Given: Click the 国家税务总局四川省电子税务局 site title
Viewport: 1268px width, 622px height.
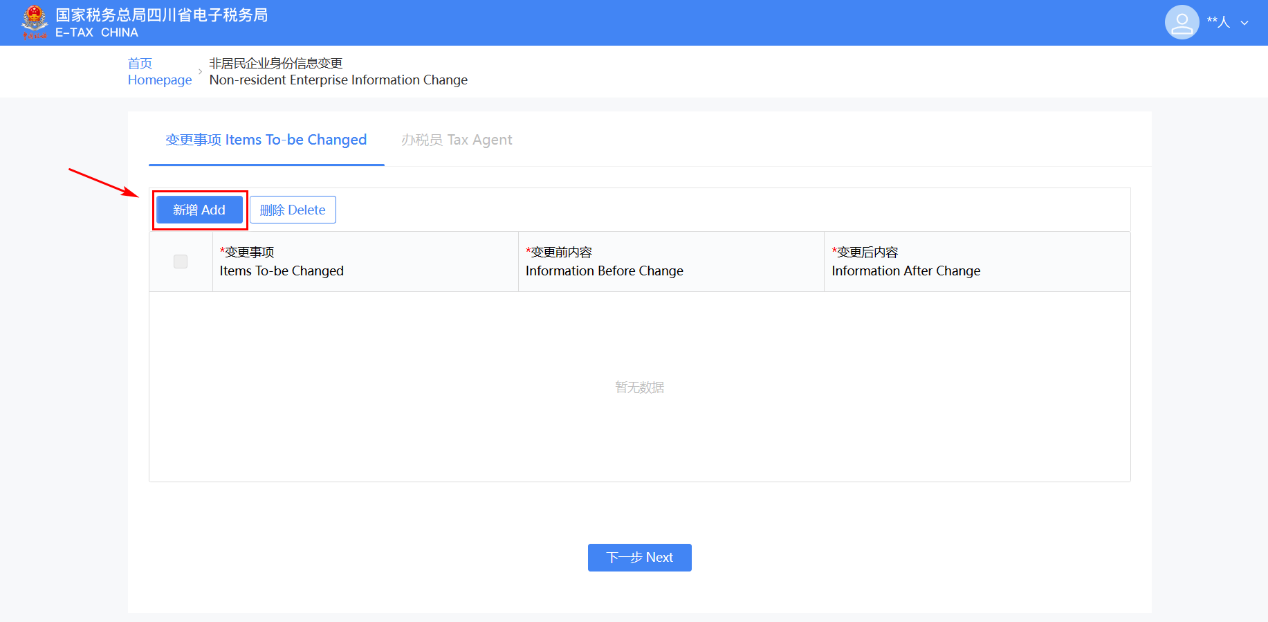Looking at the screenshot, I should coord(161,15).
